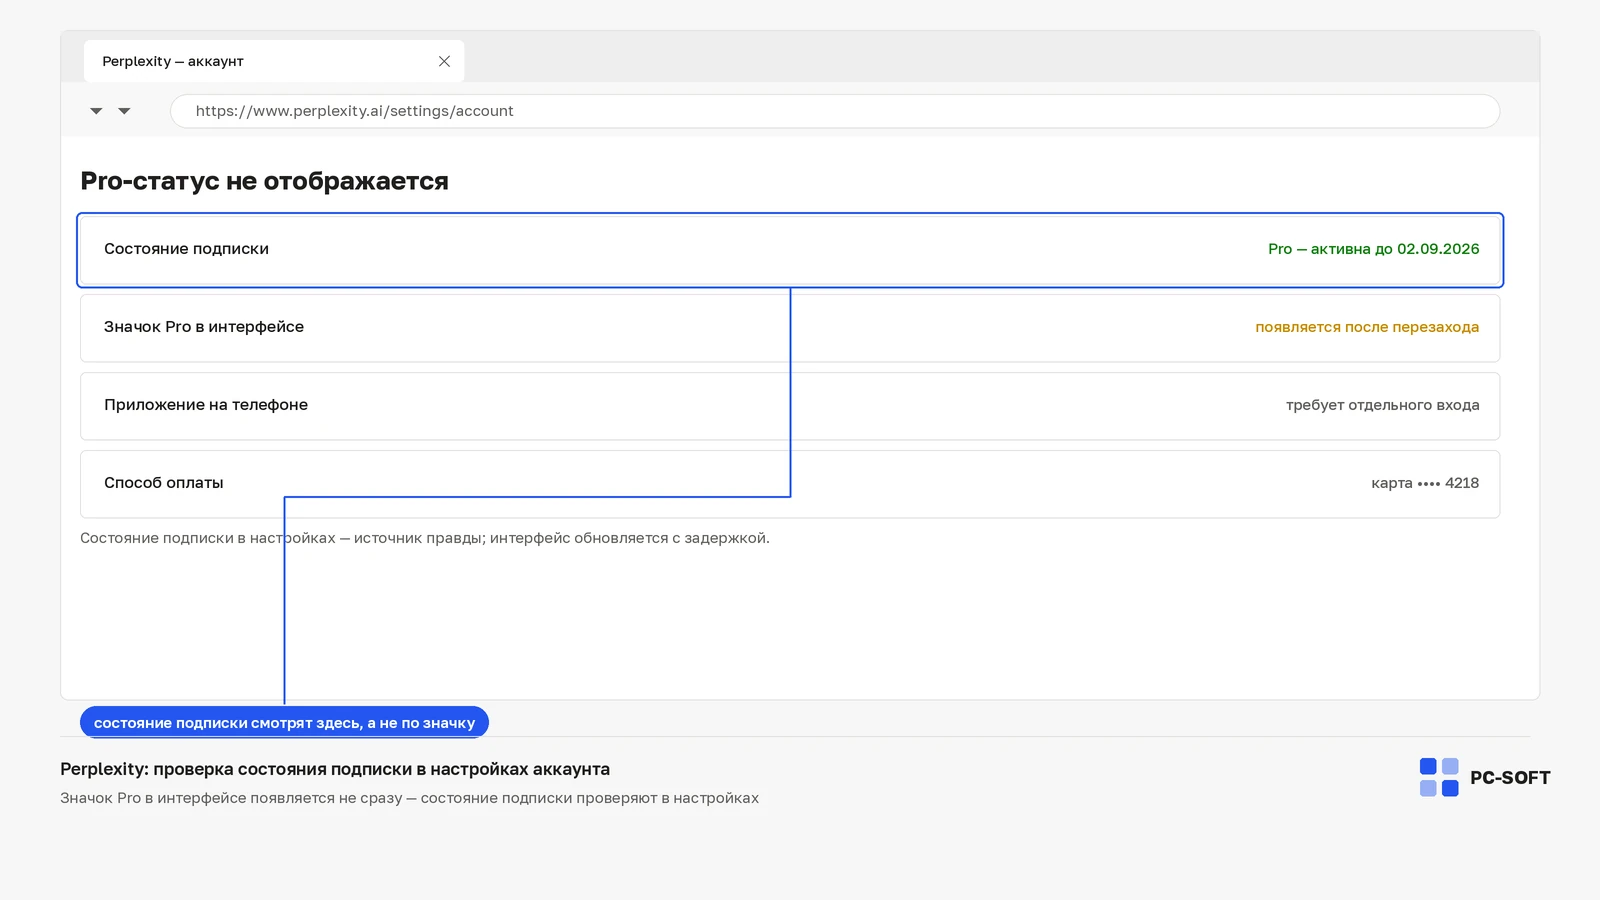Click the Pro — активна до 02.09.2026 status
Viewport: 1600px width, 900px height.
click(1373, 249)
